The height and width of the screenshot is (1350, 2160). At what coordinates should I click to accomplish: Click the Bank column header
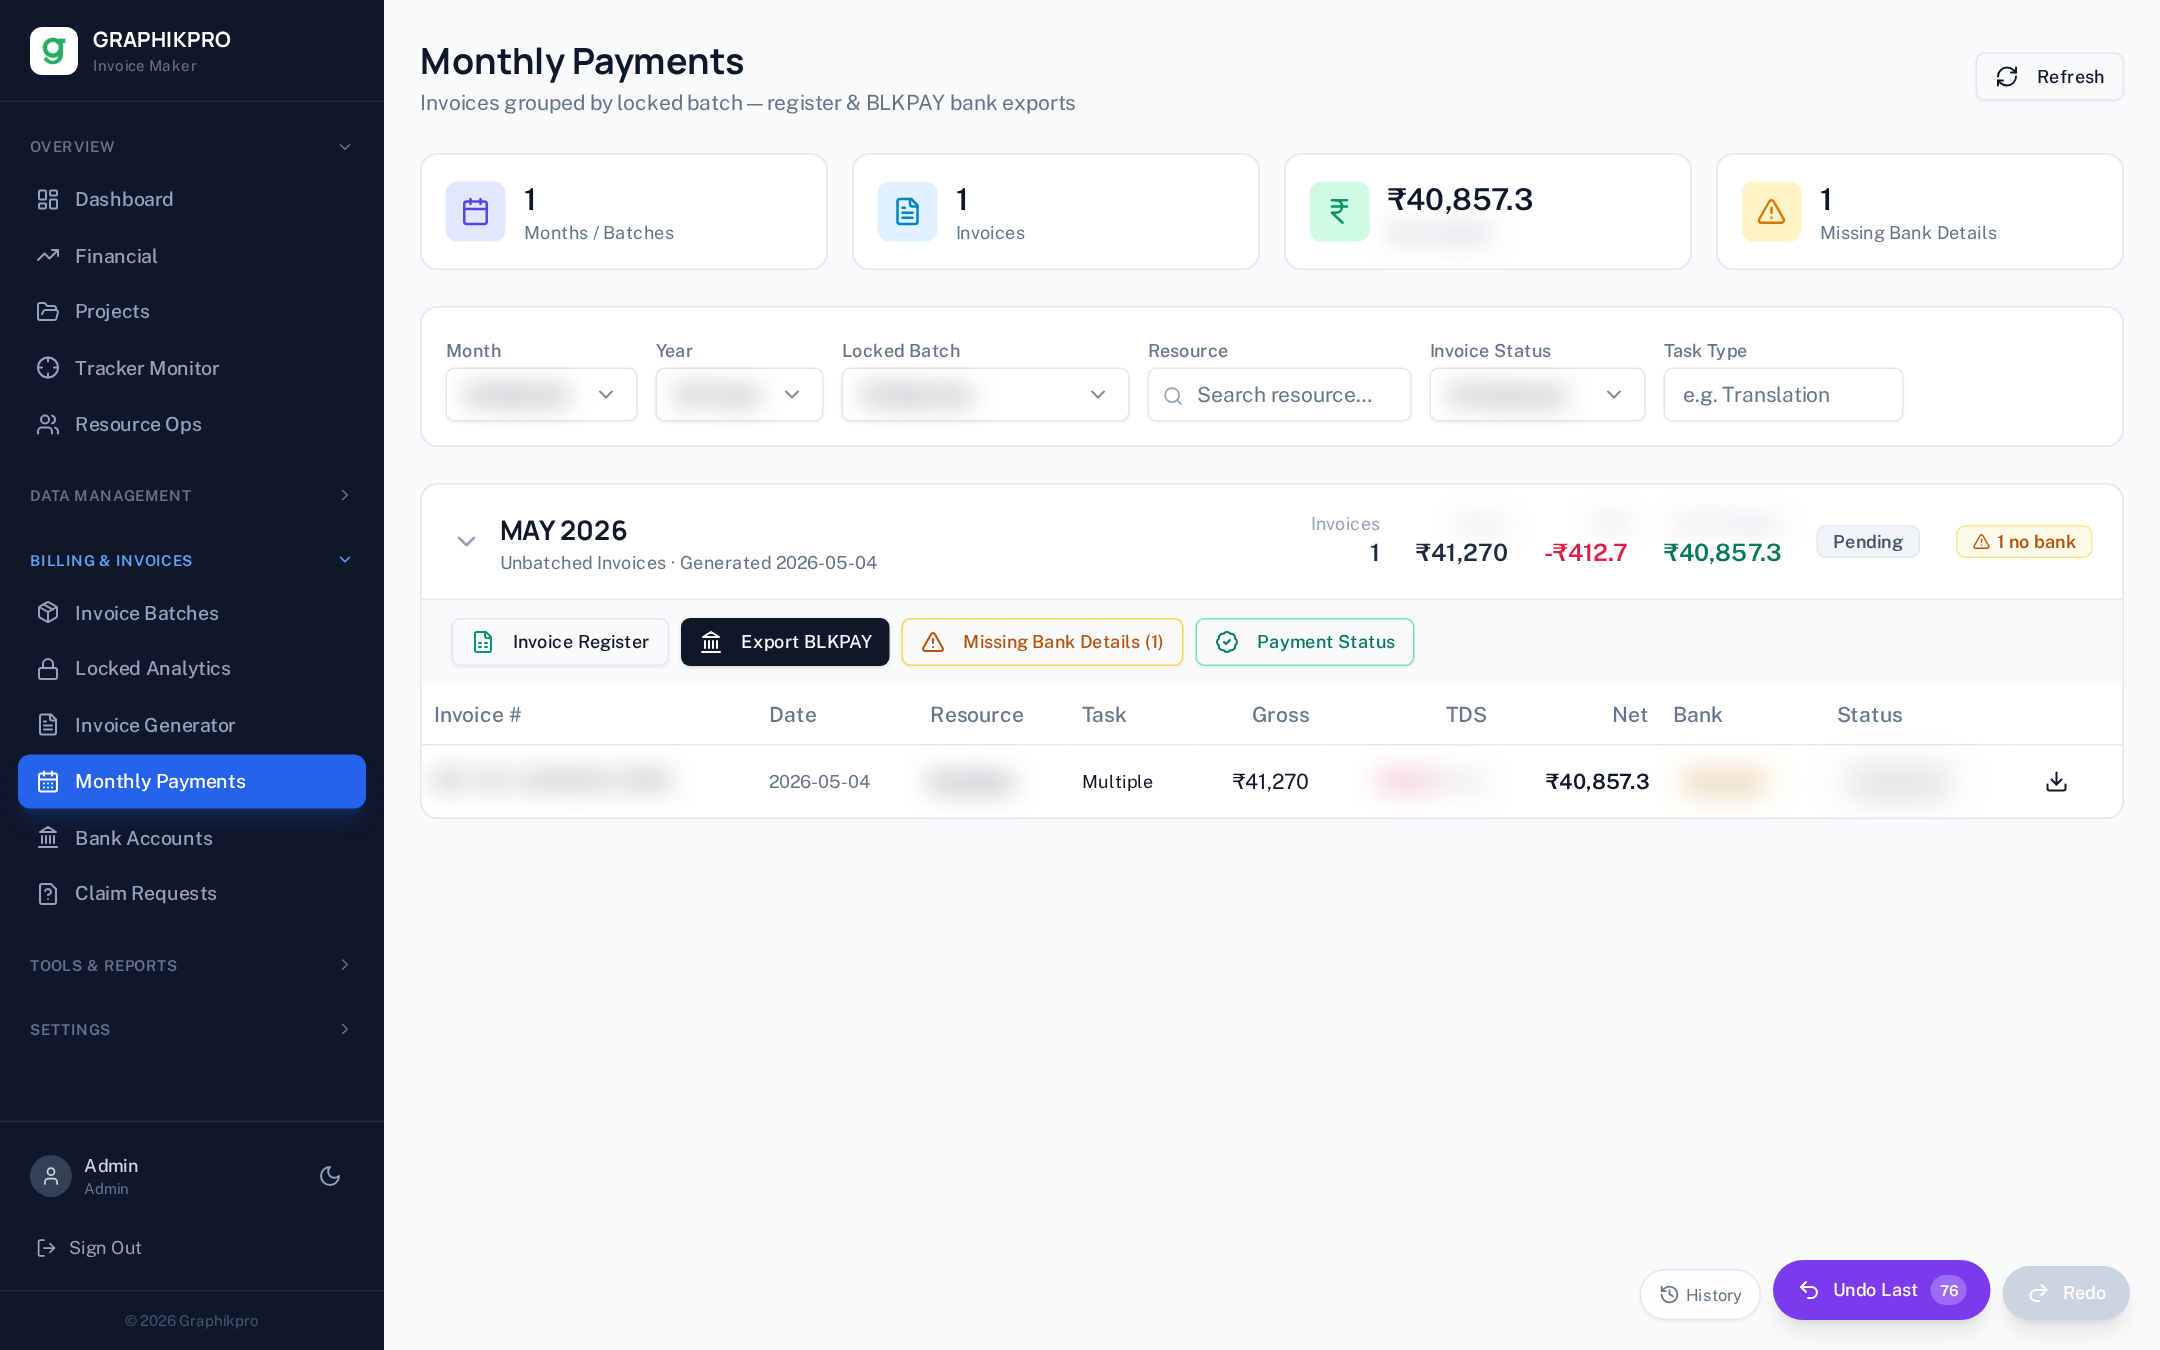point(1697,714)
